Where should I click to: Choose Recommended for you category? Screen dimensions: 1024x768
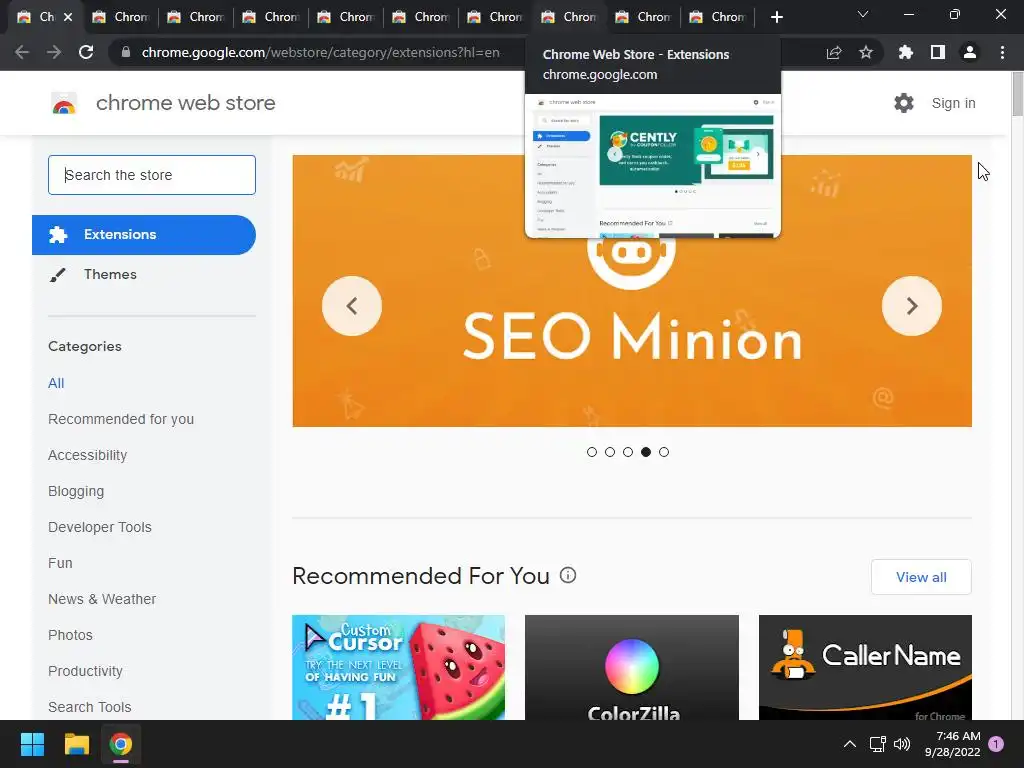click(121, 419)
